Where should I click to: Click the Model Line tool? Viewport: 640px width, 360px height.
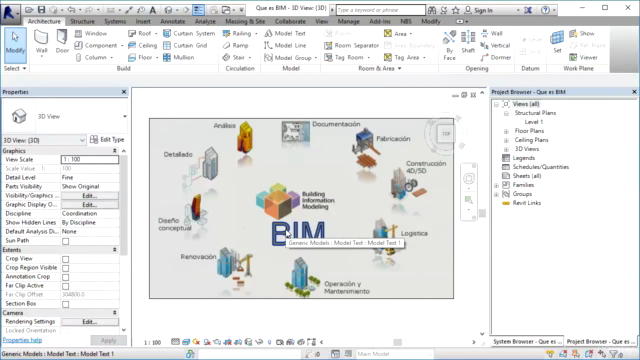pyautogui.click(x=285, y=45)
